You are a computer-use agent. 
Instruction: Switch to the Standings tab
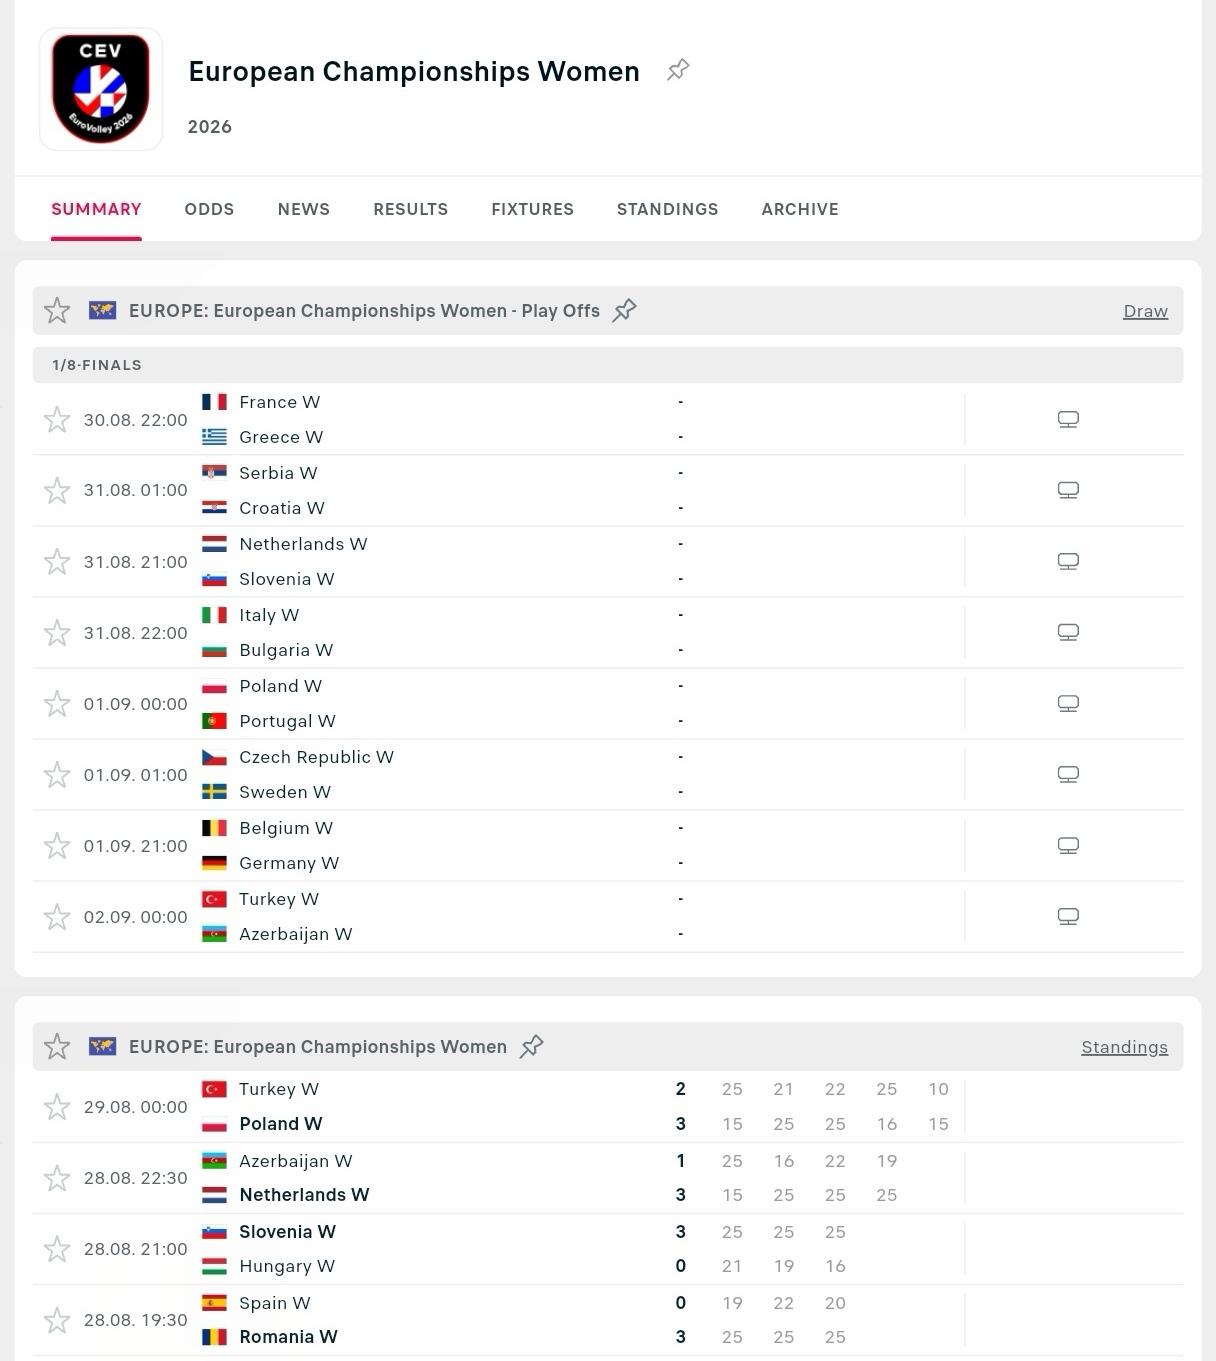pos(667,209)
